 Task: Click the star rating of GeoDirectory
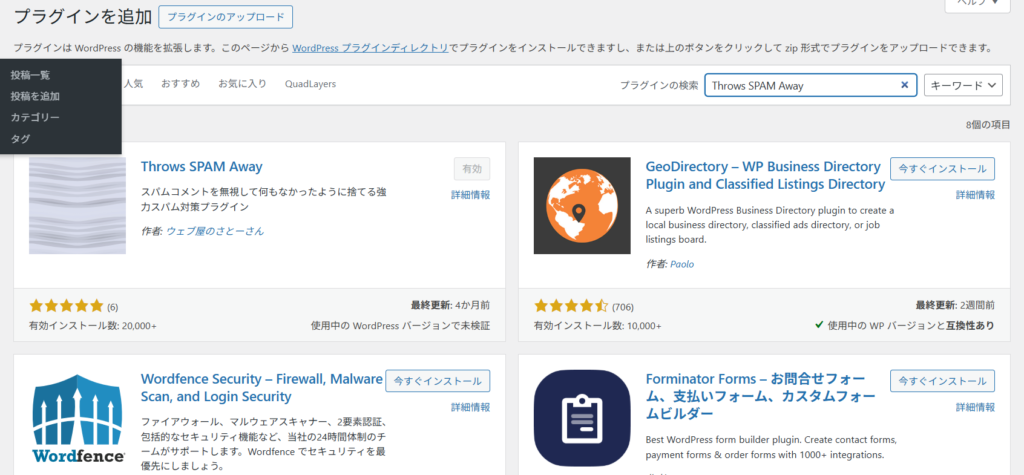tap(571, 306)
